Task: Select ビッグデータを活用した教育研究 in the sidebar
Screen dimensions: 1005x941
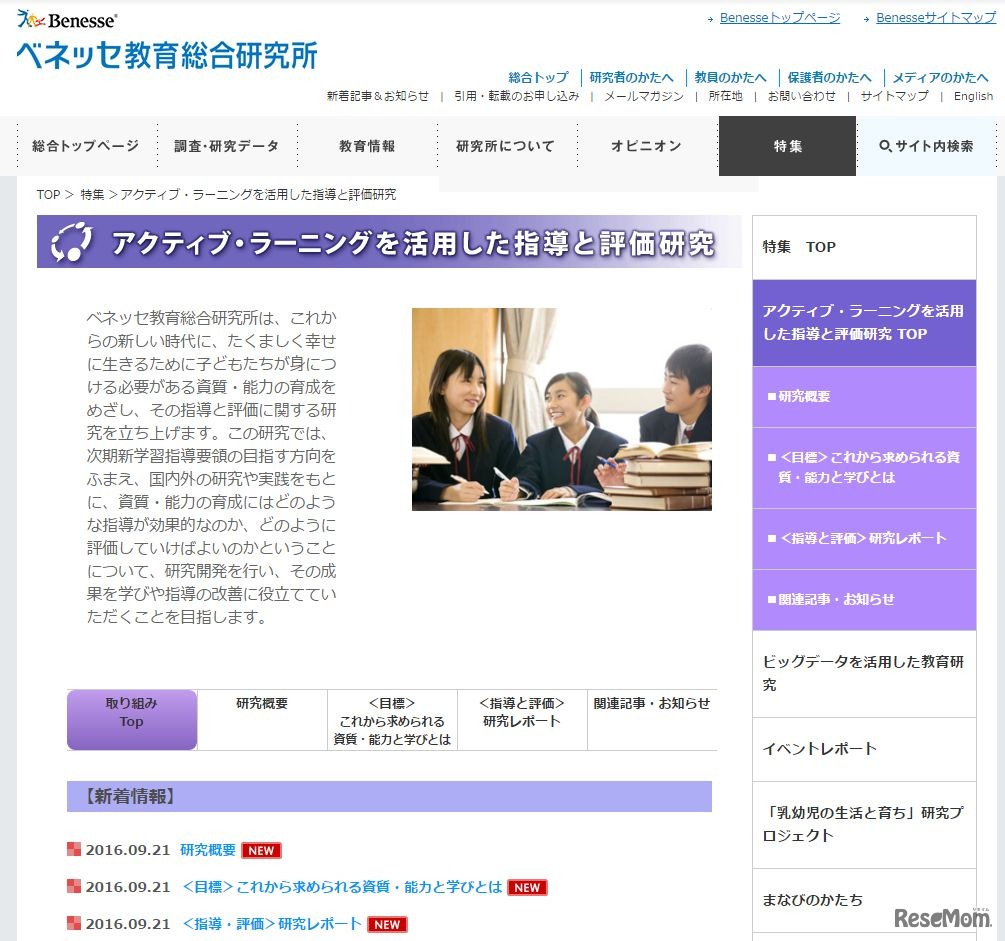Action: click(x=863, y=673)
